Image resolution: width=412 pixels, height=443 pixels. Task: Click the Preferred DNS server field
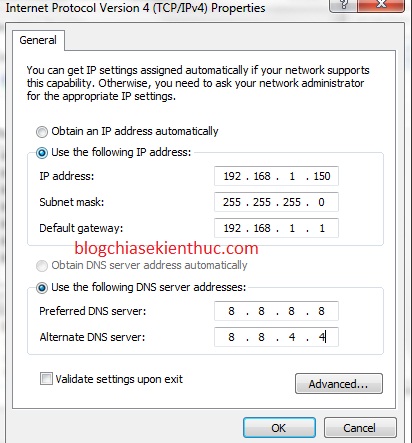pyautogui.click(x=276, y=311)
